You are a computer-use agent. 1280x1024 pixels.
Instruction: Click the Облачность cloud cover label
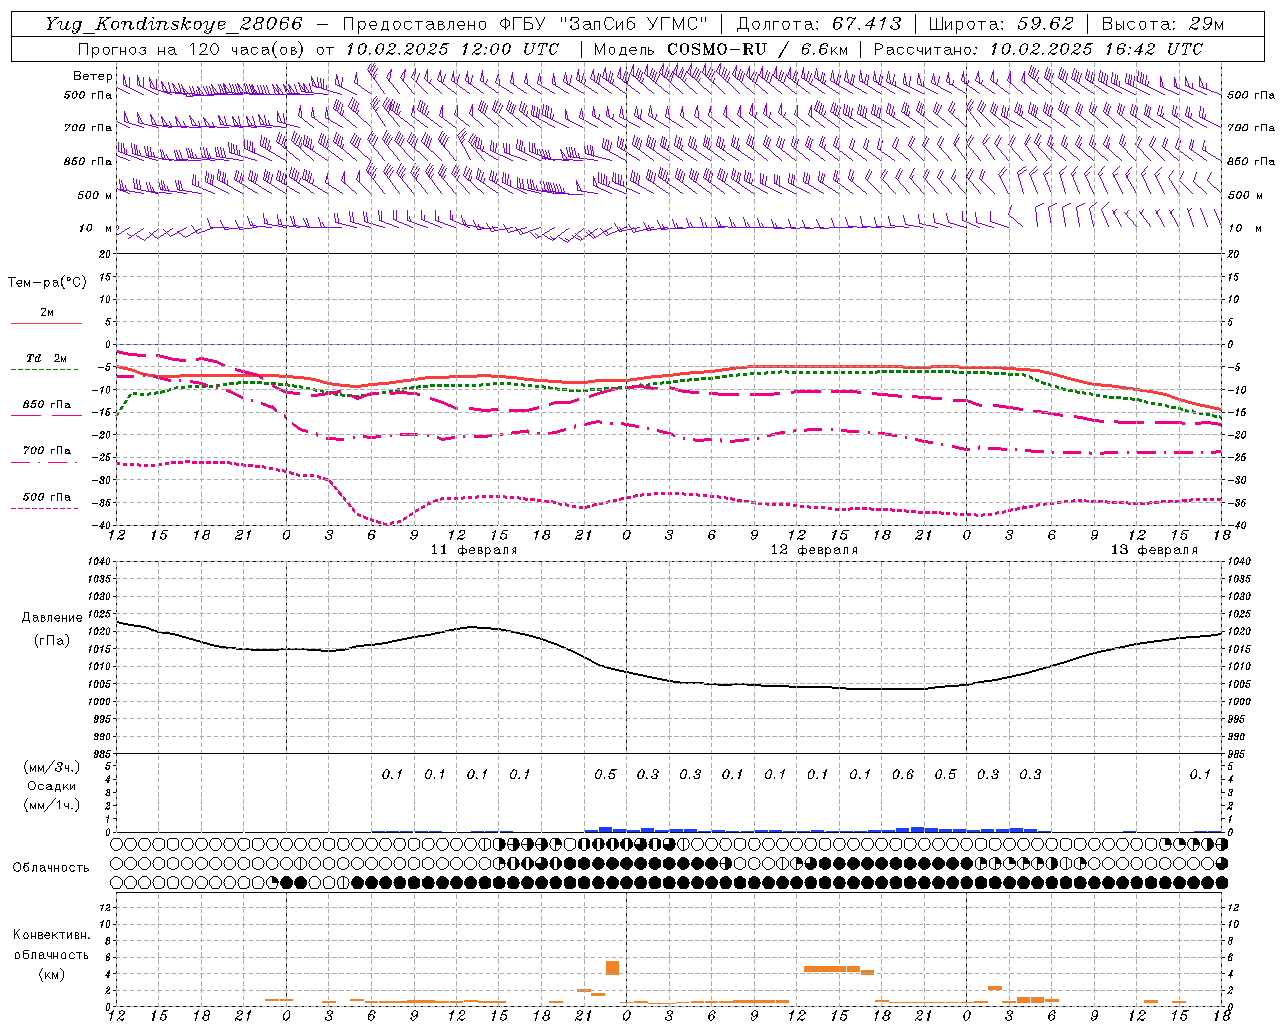[51, 868]
